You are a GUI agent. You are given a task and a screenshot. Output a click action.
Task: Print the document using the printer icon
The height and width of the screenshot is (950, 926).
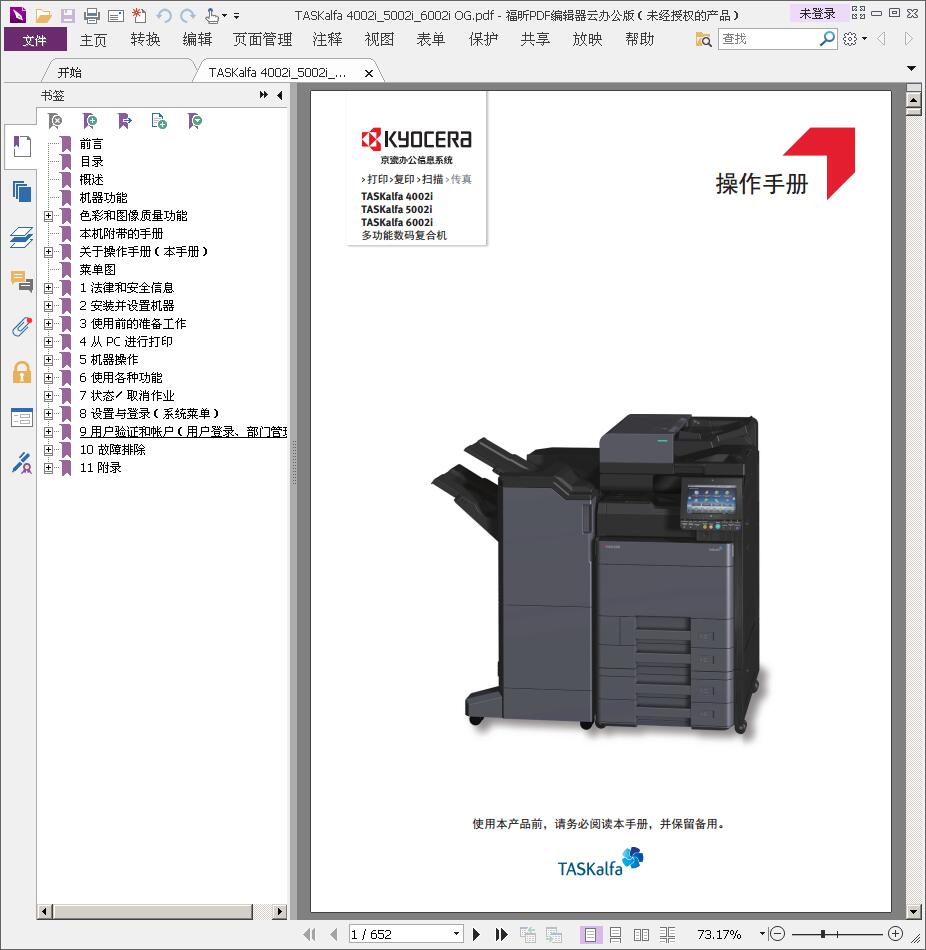(92, 15)
